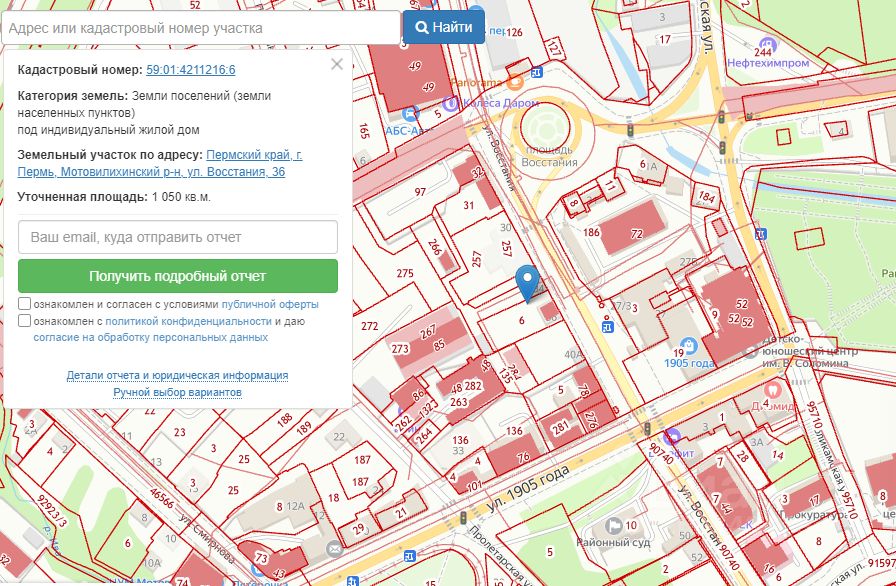Click the Нефтехимпром place icon

pos(767,44)
